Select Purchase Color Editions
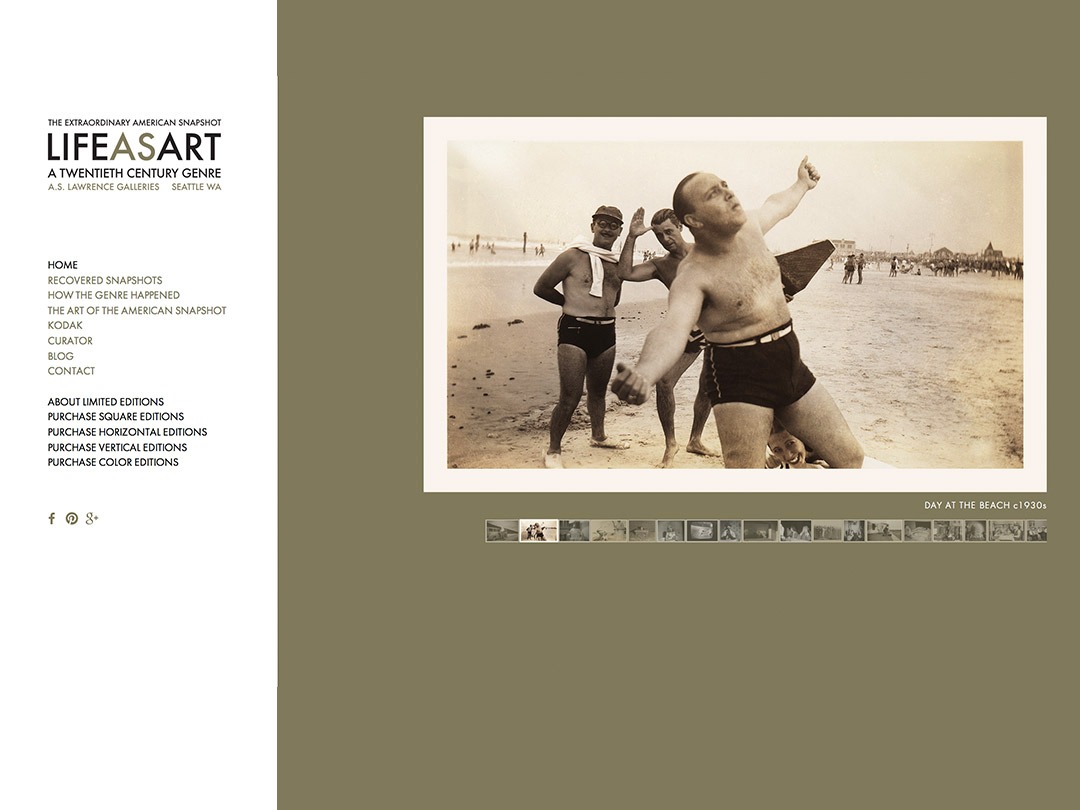The height and width of the screenshot is (810, 1080). click(x=113, y=463)
